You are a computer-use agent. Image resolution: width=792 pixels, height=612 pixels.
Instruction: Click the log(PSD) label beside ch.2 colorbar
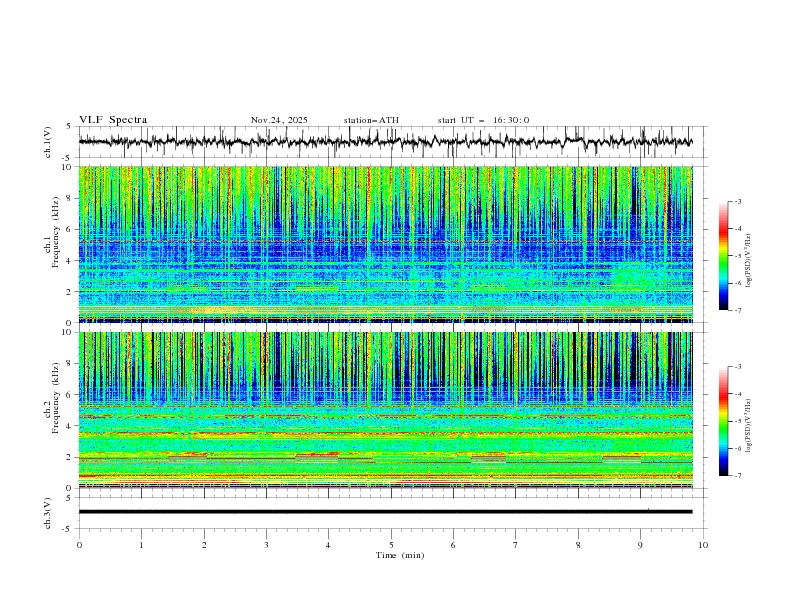pos(748,422)
